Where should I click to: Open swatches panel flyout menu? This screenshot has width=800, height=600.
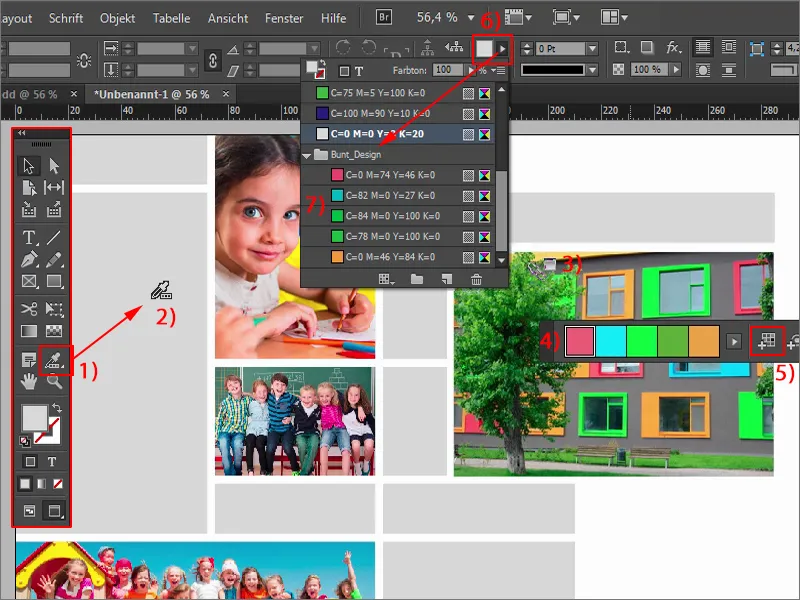pos(497,71)
